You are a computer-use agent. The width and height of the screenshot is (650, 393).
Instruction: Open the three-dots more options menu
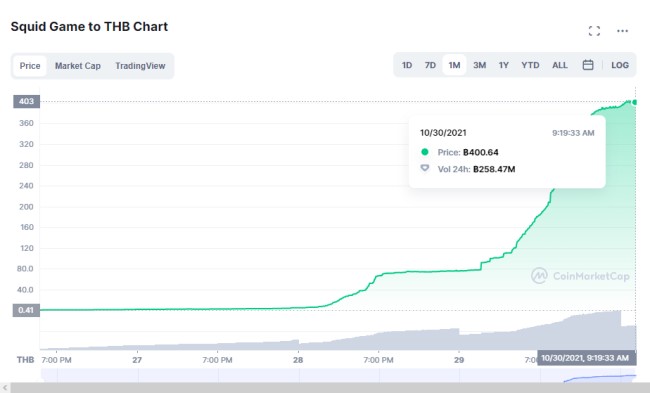pos(622,31)
